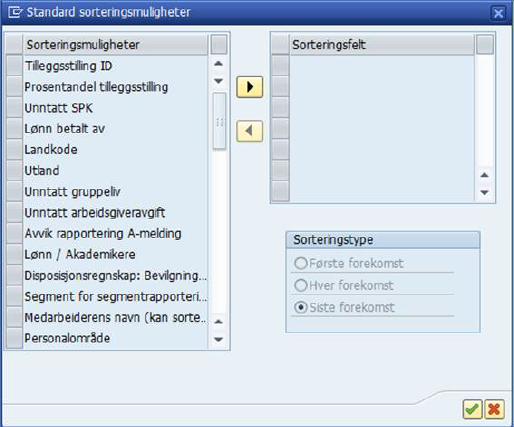The height and width of the screenshot is (427, 514).
Task: Click the row selector for Landkode
Action: point(14,150)
